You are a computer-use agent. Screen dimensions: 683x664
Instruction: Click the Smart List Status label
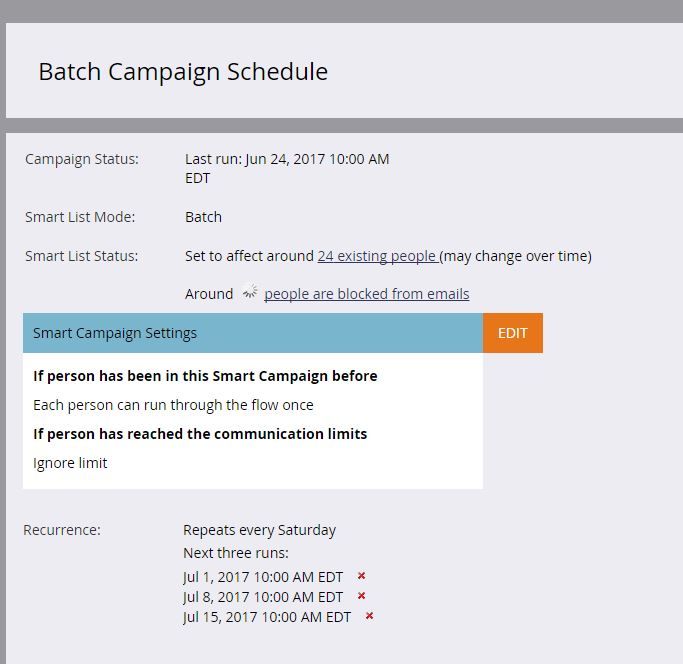pyautogui.click(x=81, y=256)
